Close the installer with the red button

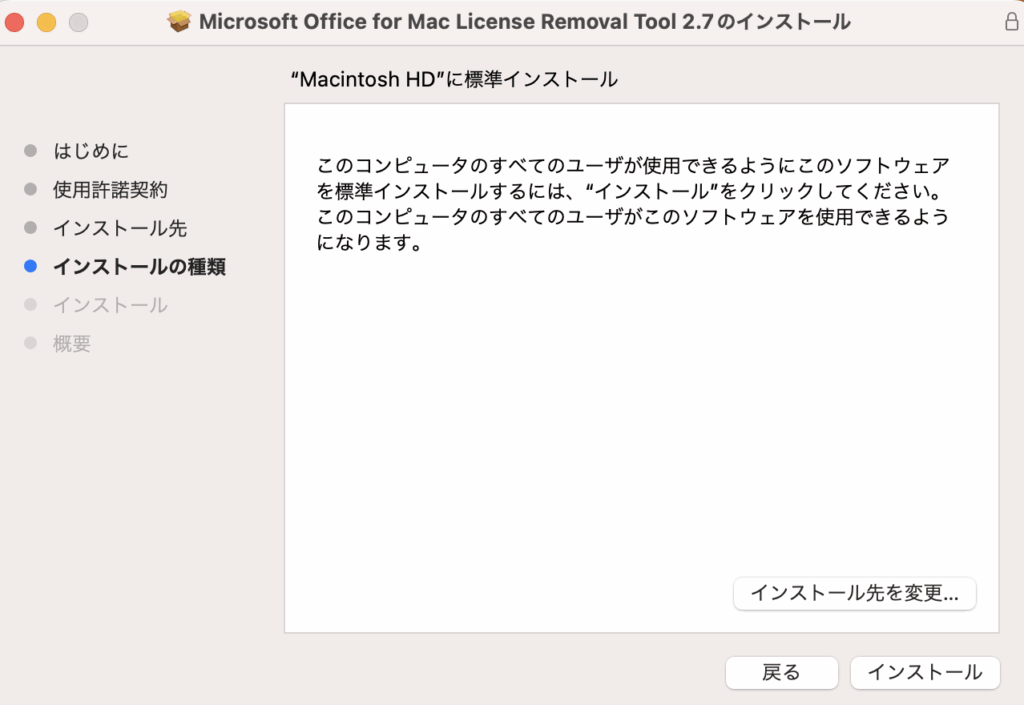point(14,21)
